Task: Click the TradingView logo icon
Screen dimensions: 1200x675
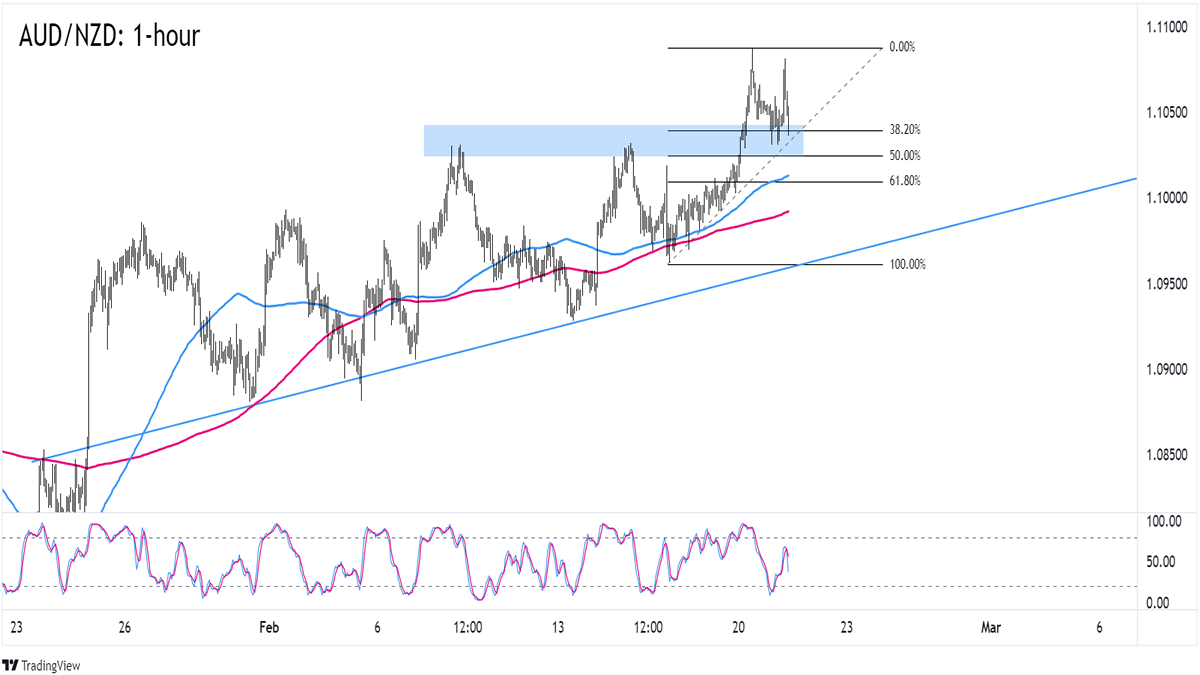Action: click(x=12, y=665)
